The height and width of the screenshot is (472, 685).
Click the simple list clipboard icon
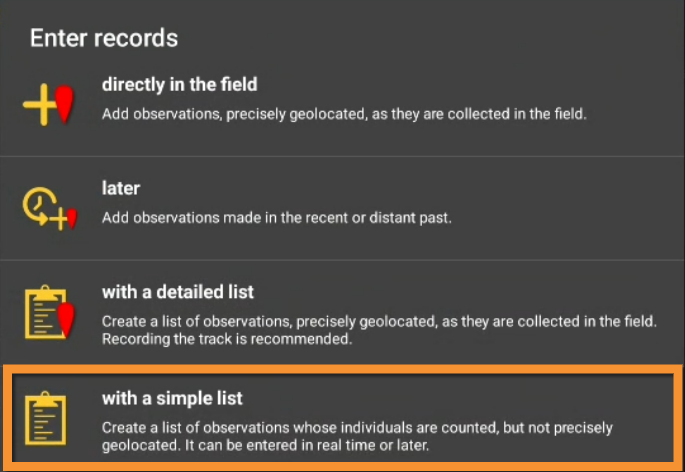(44, 419)
